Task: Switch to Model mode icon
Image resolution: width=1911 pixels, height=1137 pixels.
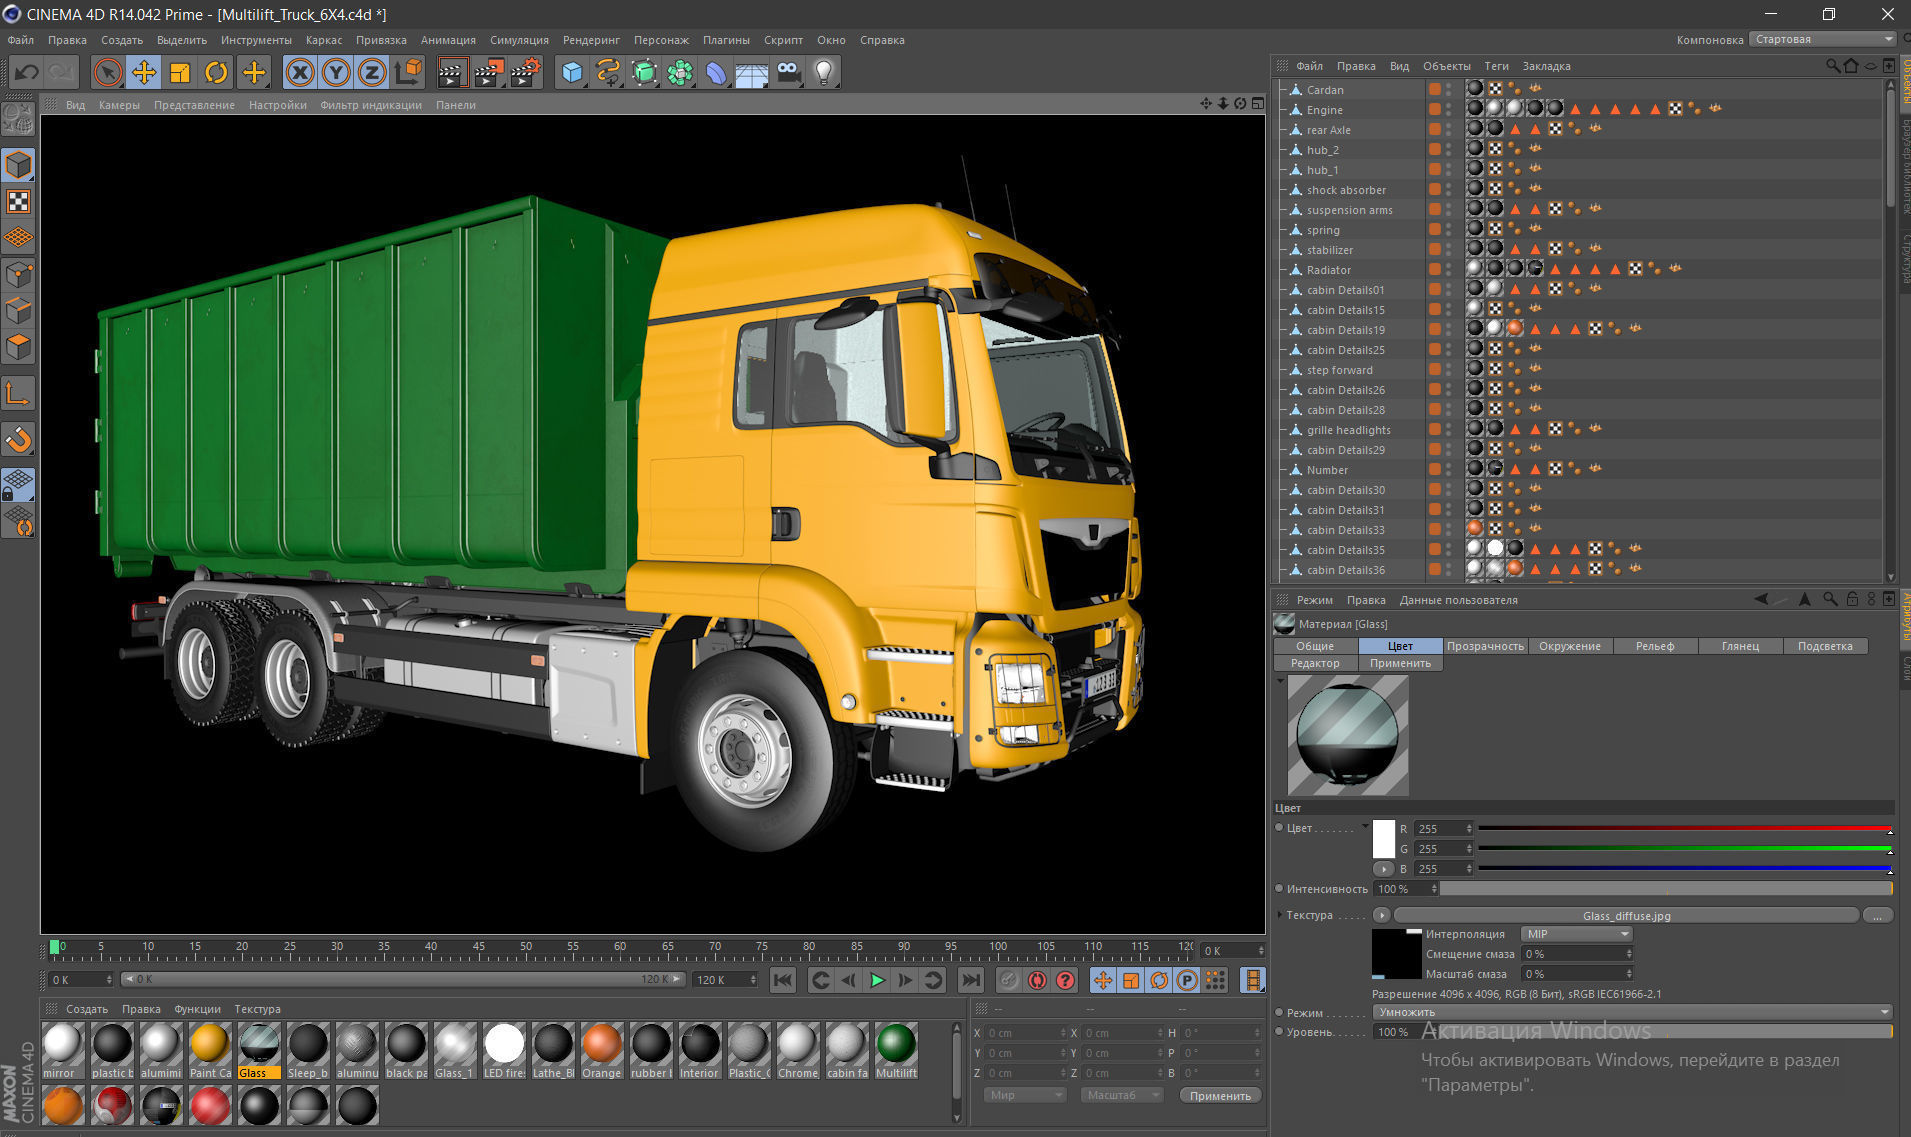Action: 18,165
